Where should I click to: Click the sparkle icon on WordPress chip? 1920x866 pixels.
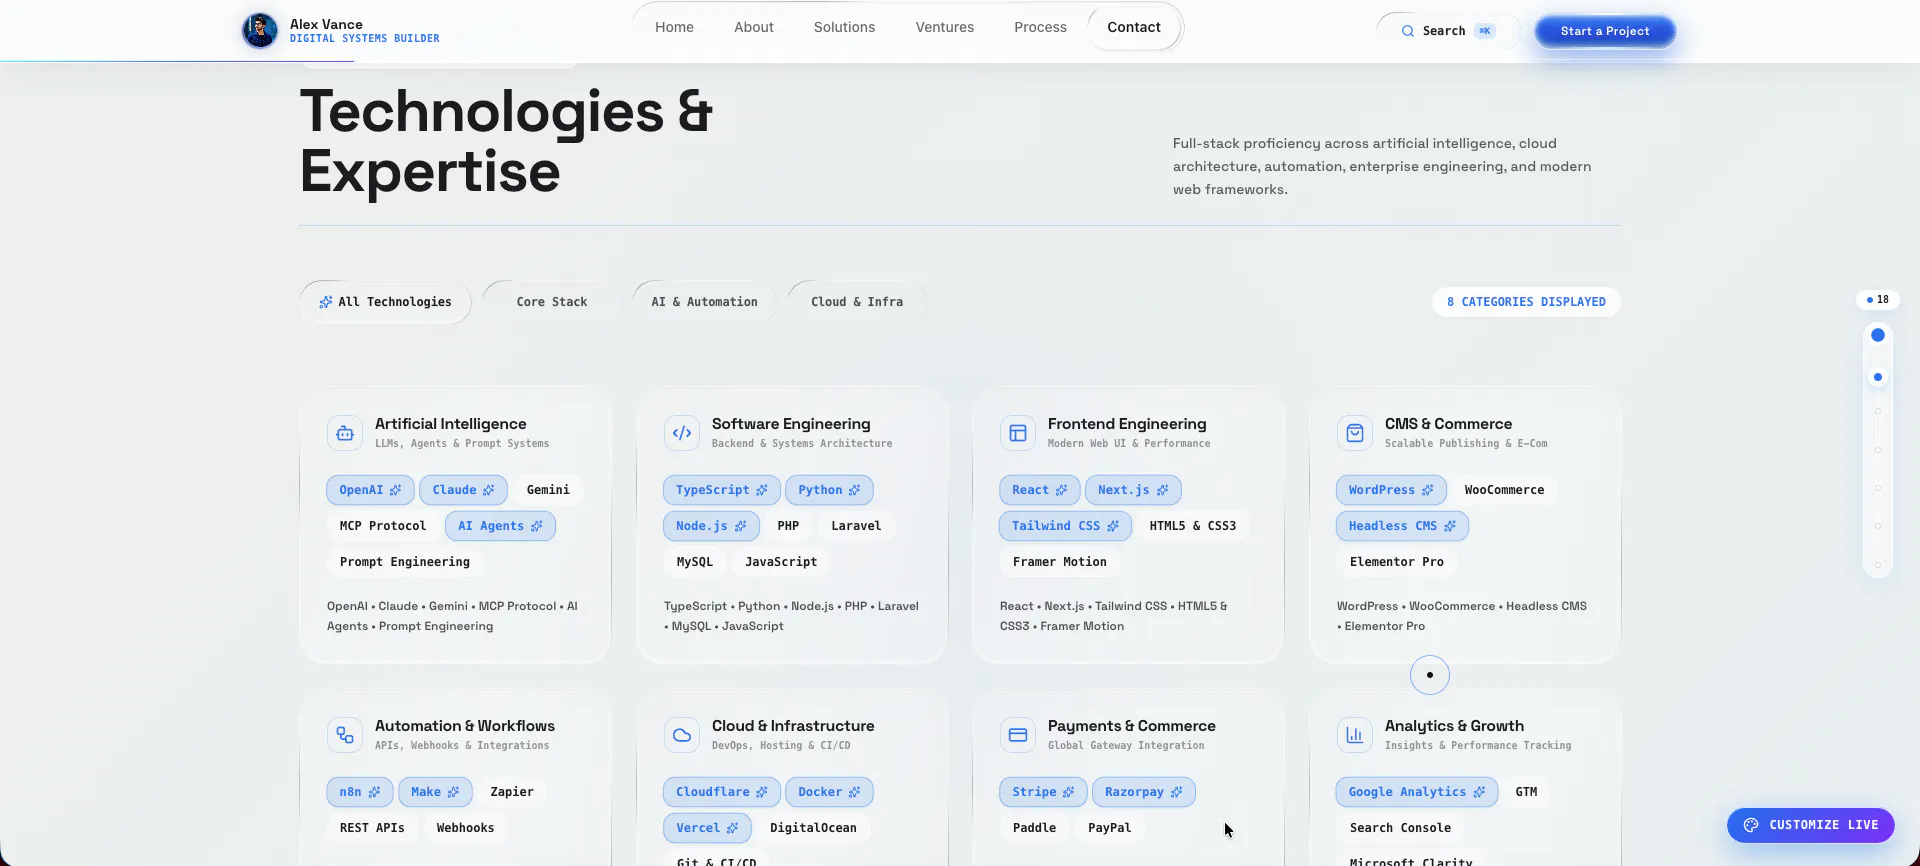(x=1427, y=490)
